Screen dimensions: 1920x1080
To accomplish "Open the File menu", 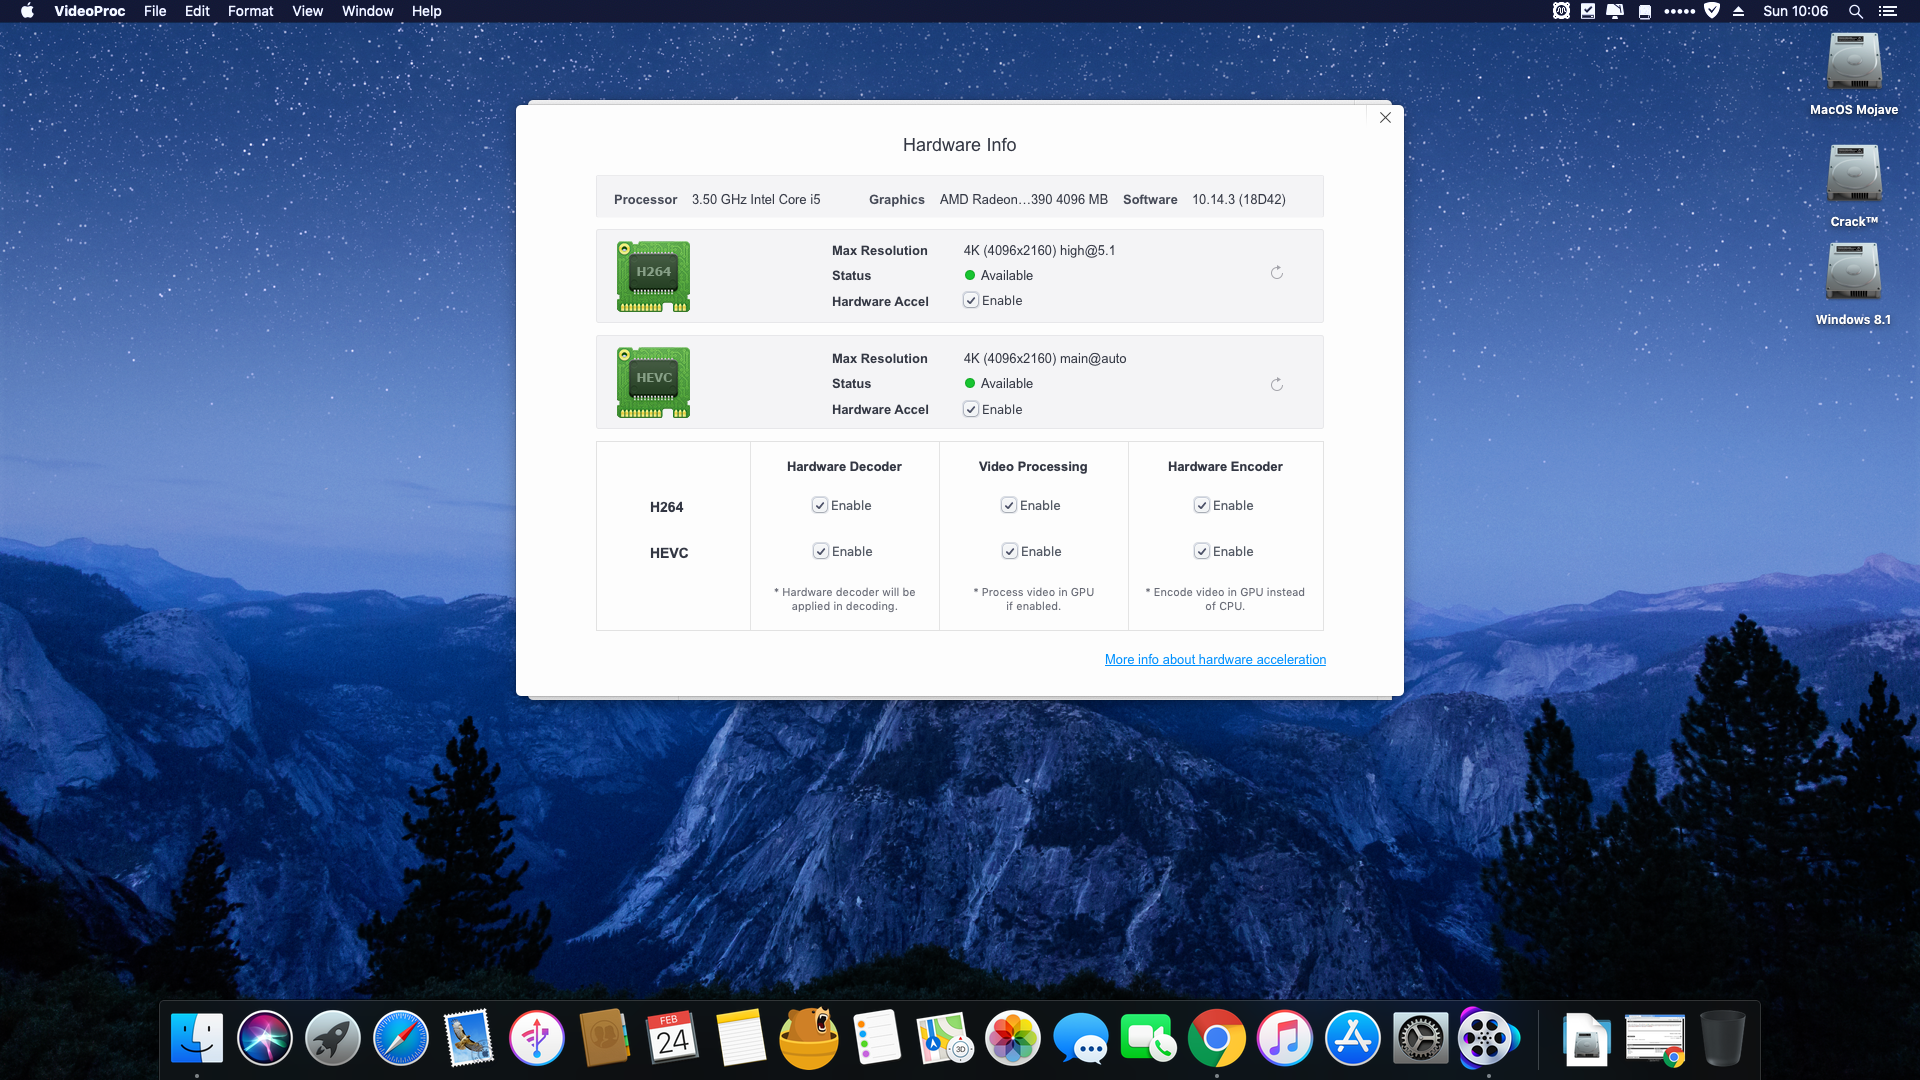I will tap(155, 11).
